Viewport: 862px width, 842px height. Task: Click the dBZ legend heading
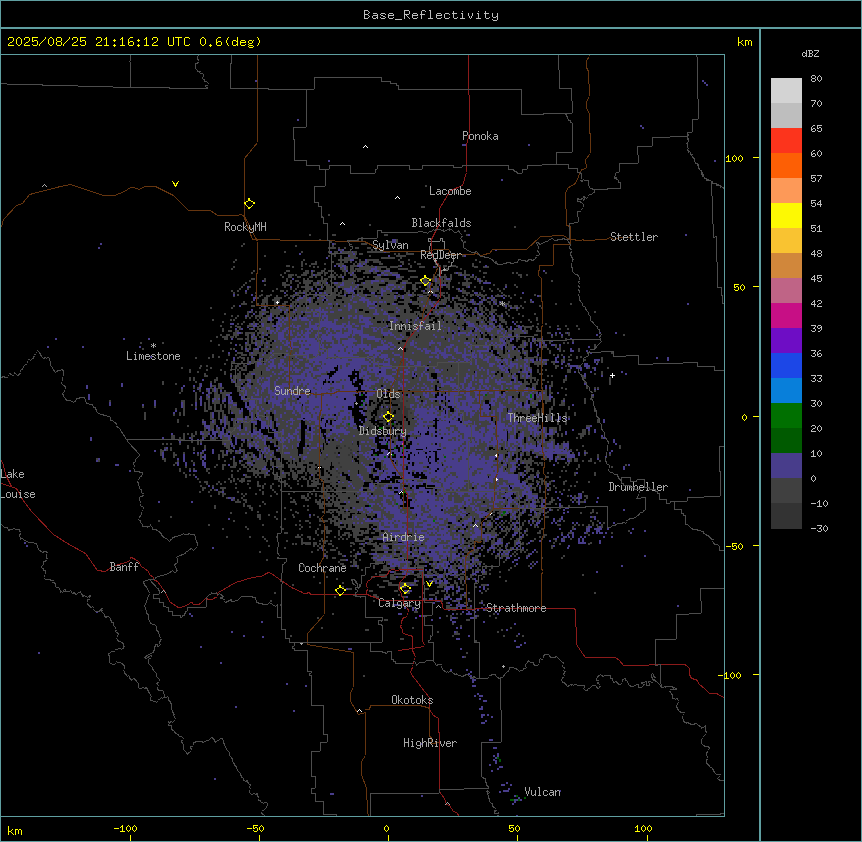coord(810,53)
